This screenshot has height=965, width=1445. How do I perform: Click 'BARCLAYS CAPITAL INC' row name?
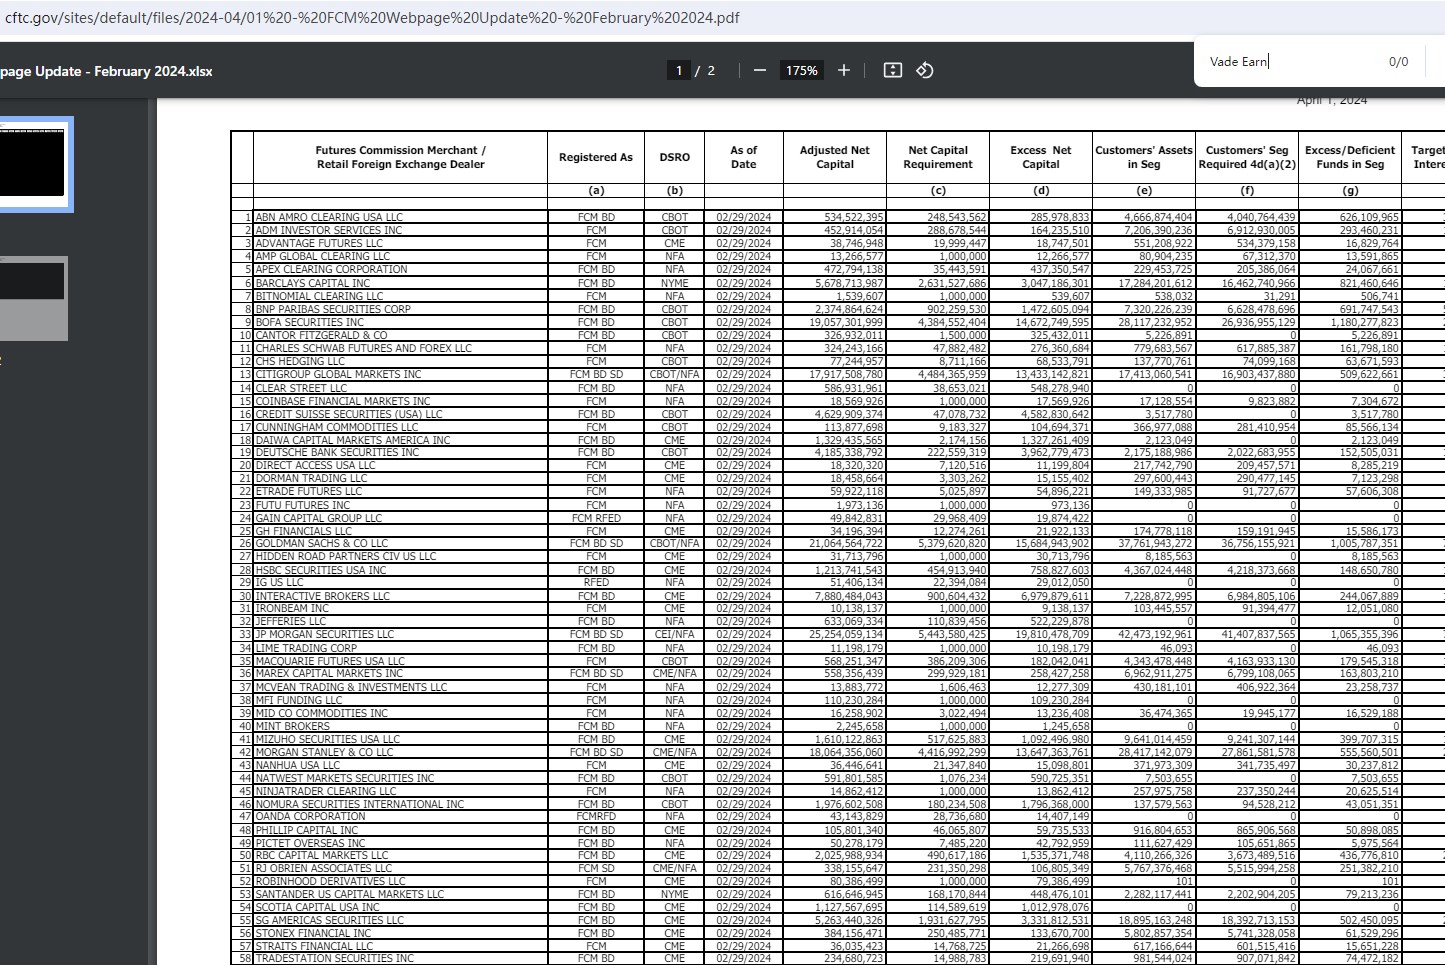313,283
